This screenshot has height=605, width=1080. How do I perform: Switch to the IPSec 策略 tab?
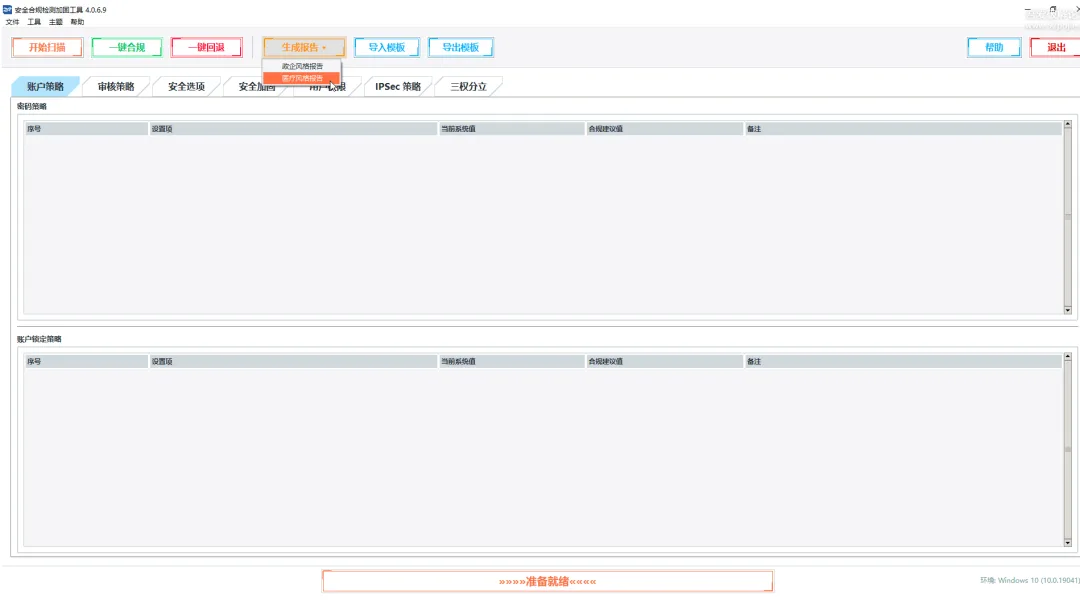(398, 86)
